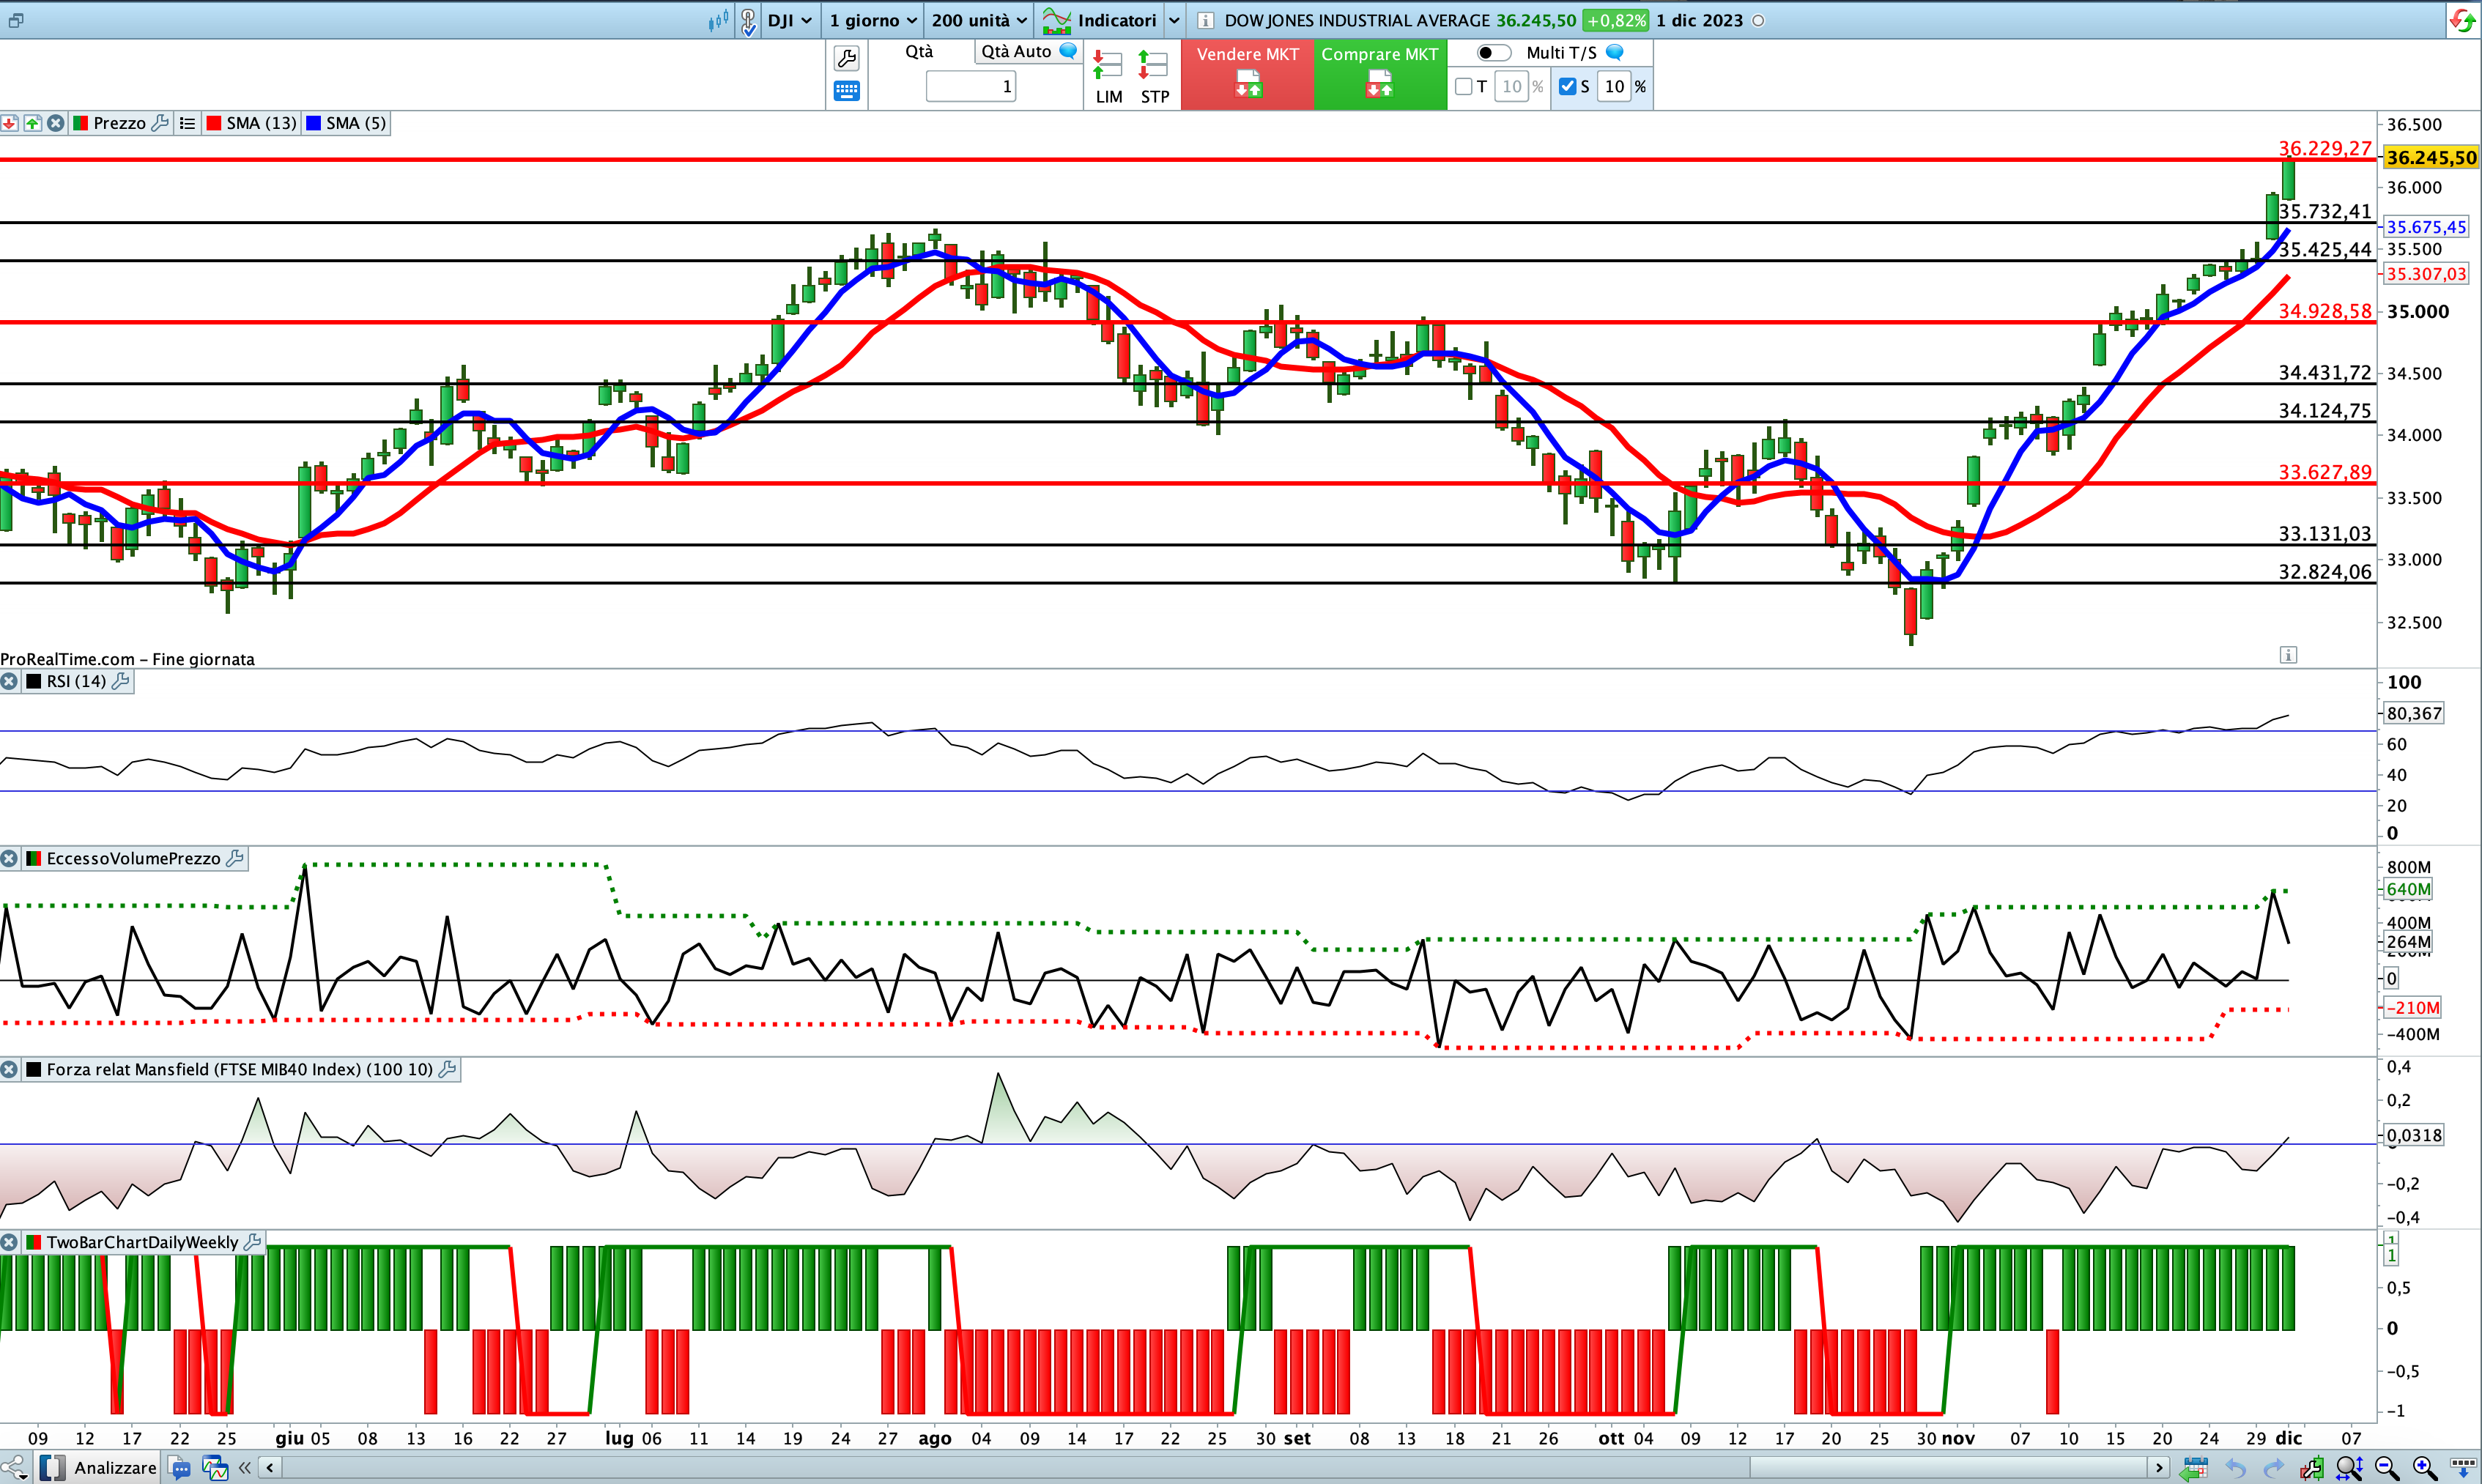This screenshot has width=2482, height=1484.
Task: Click the undo arrow icon
Action: point(2235,1468)
